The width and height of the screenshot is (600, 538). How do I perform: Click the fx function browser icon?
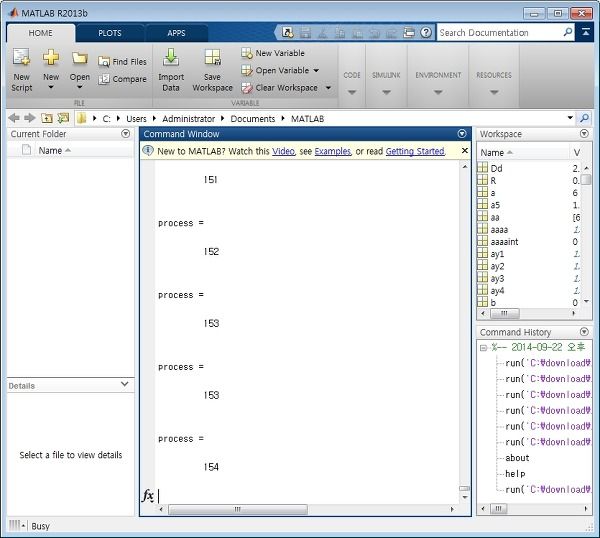tap(148, 496)
